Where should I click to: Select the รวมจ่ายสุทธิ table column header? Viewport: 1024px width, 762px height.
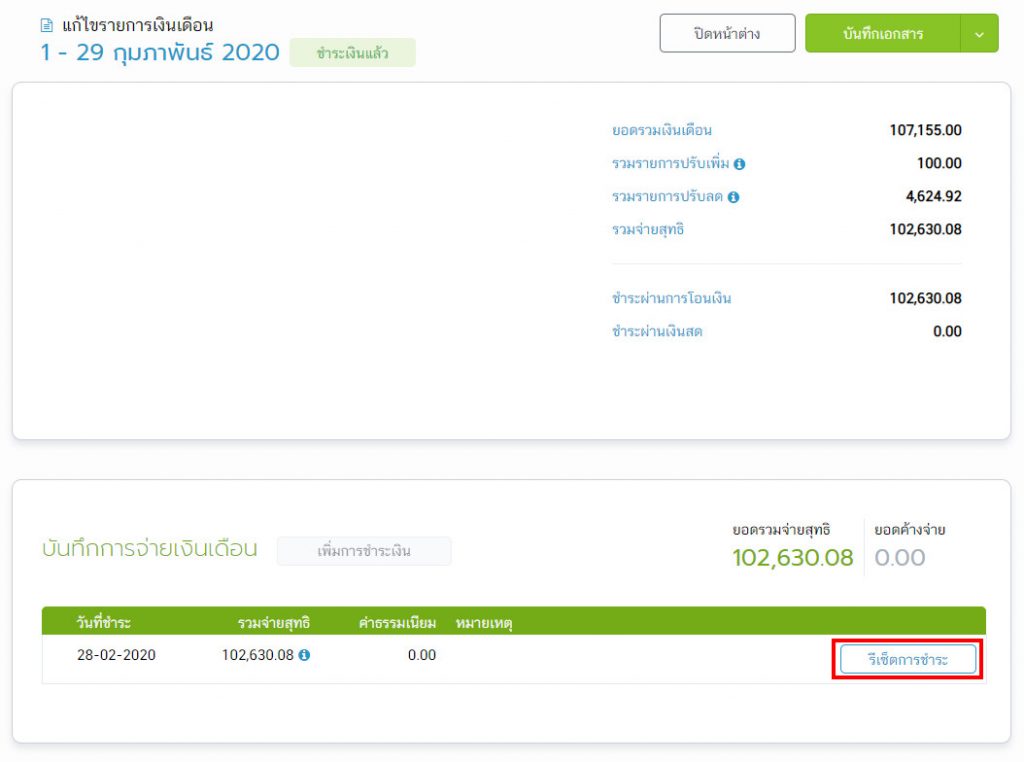click(x=273, y=623)
